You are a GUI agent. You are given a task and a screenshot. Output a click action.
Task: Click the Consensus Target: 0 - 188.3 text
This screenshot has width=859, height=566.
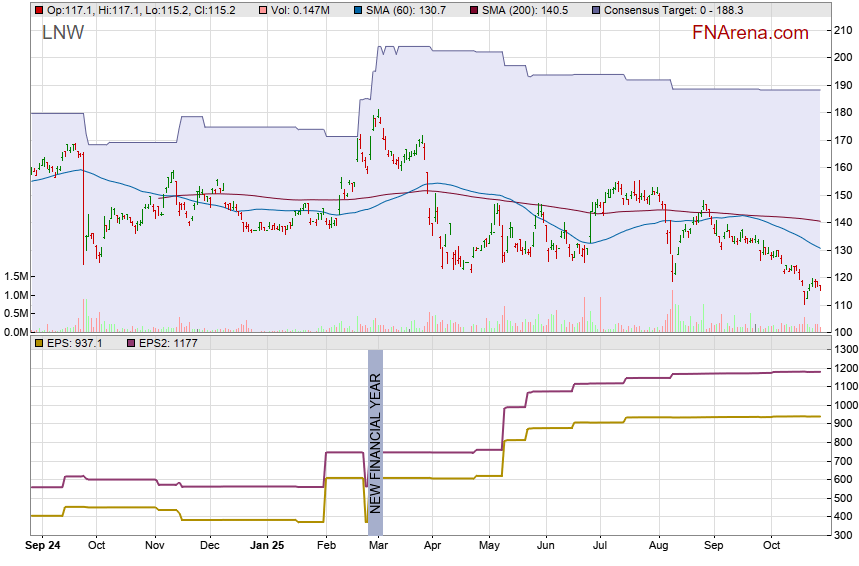(675, 9)
